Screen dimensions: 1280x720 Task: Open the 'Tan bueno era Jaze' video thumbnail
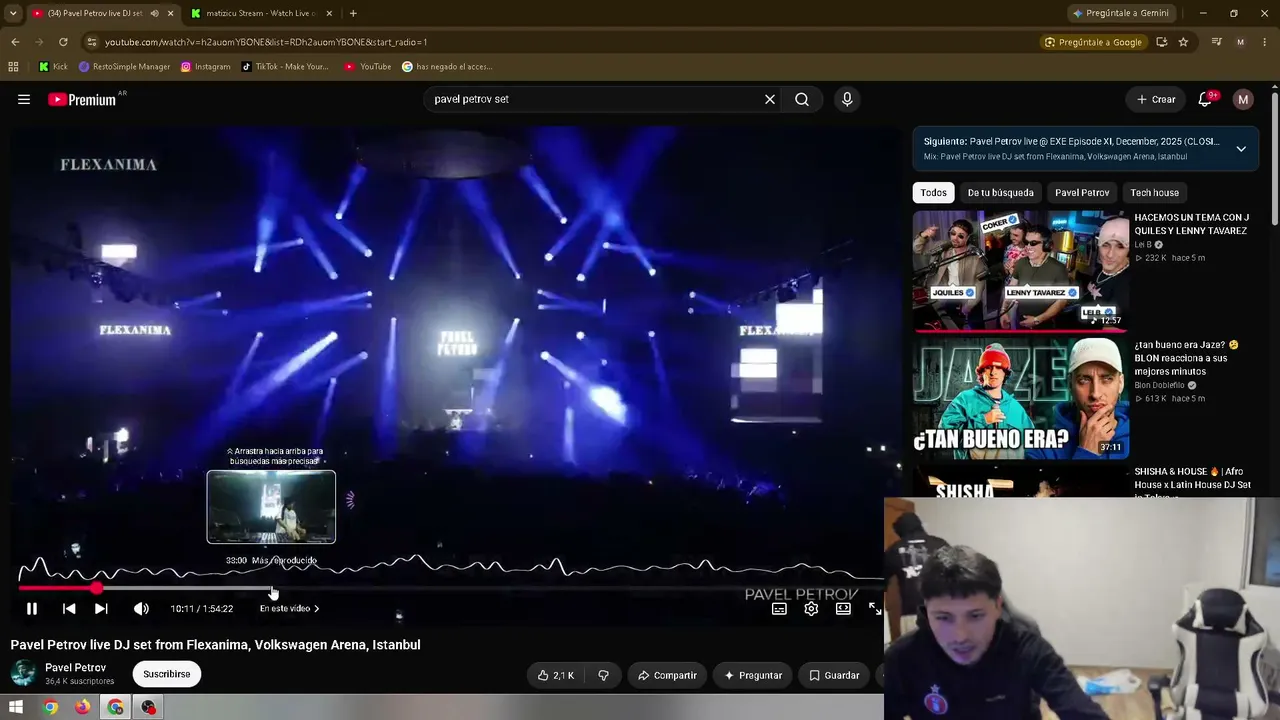1020,398
